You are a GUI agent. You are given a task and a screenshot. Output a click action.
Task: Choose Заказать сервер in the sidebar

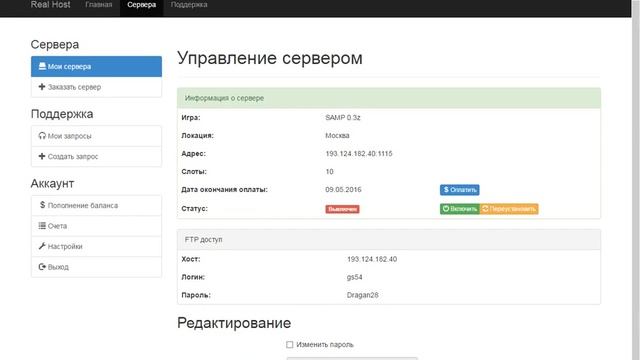coord(96,87)
